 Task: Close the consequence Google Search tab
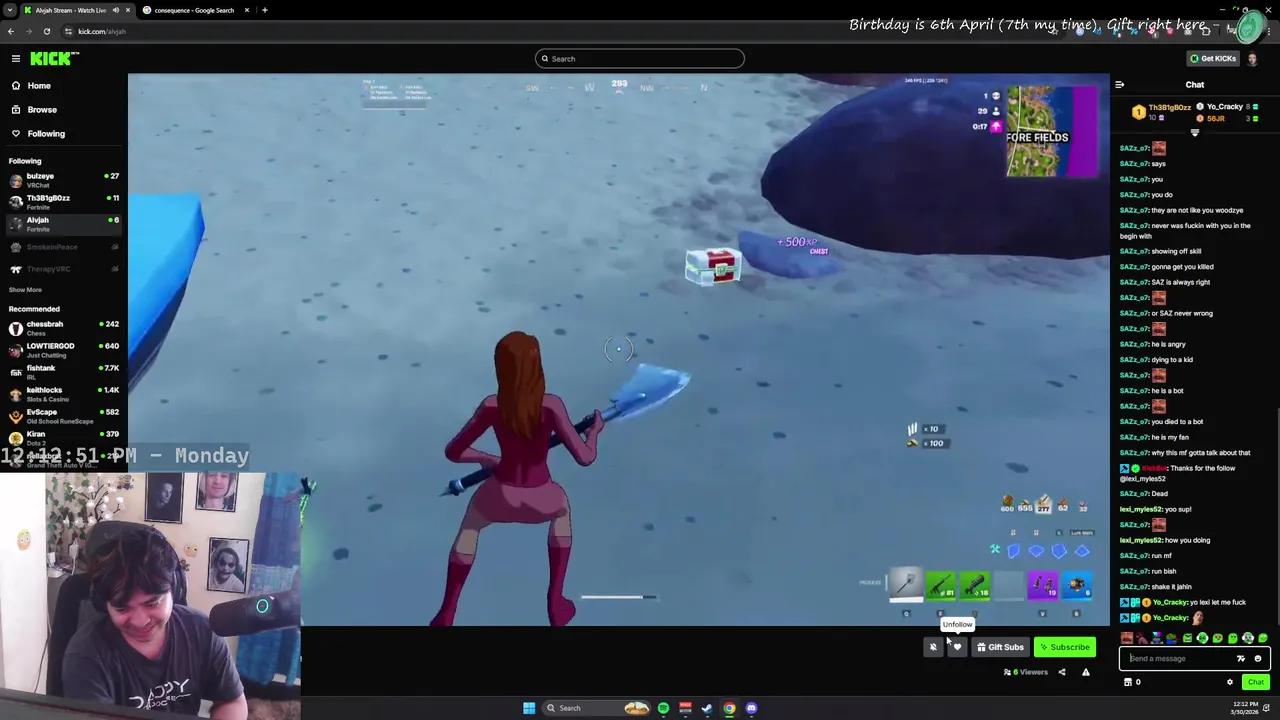(247, 10)
